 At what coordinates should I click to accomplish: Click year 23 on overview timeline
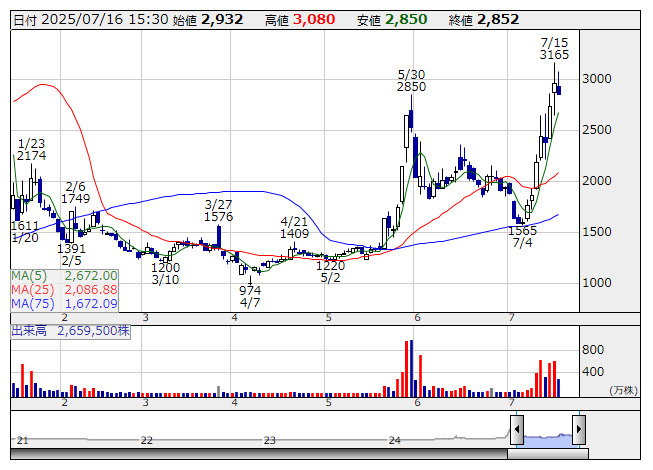(269, 440)
